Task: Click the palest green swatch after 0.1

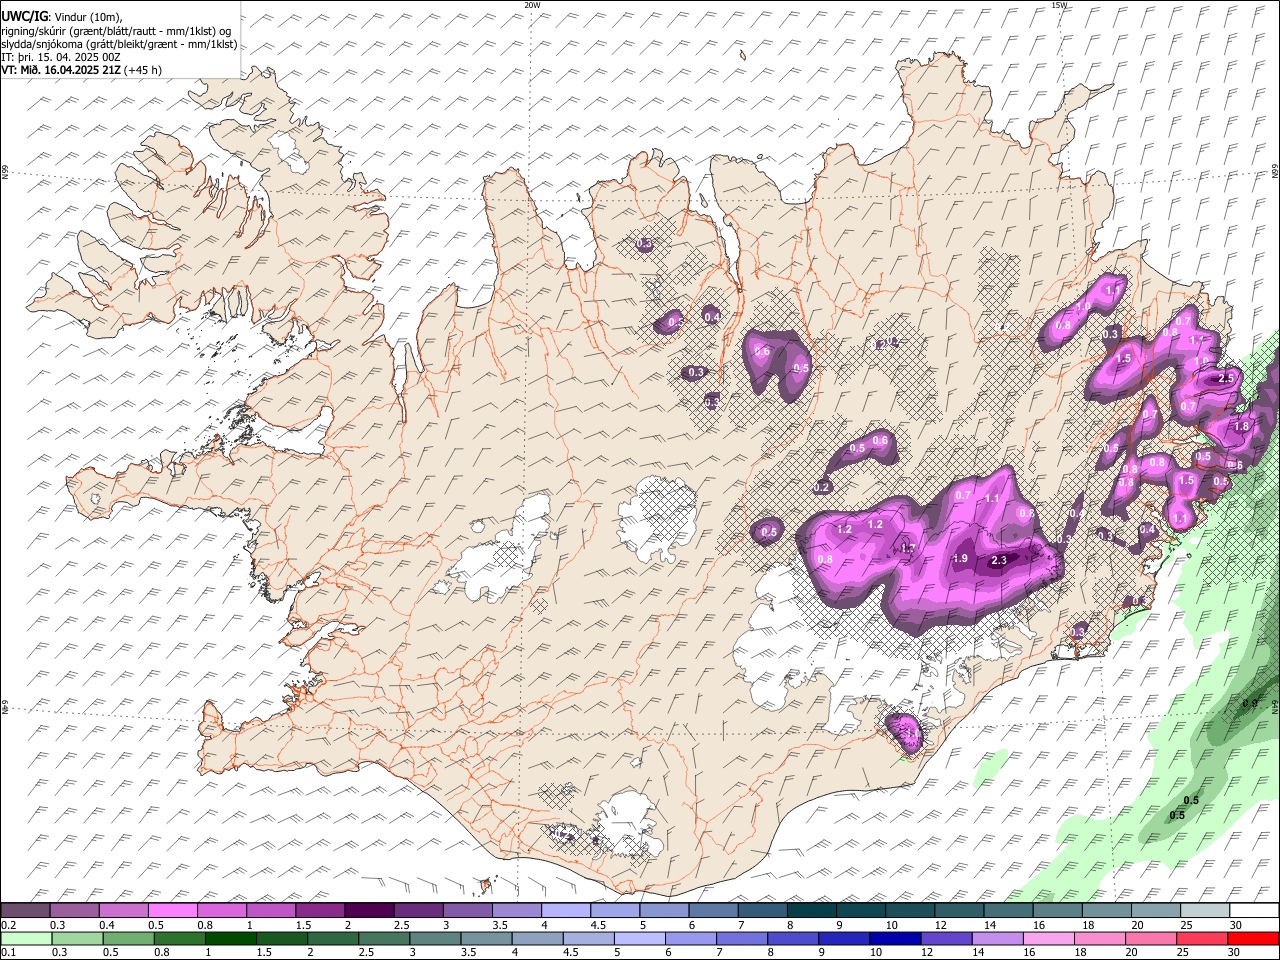Action: tap(26, 938)
